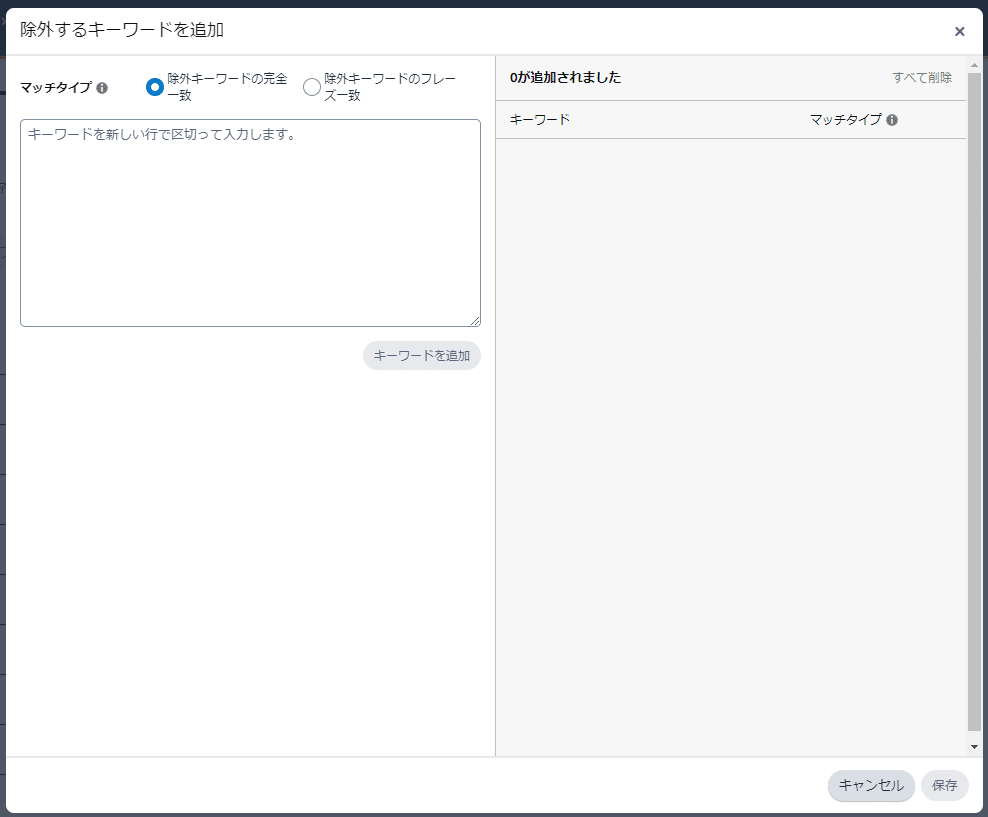988x817 pixels.
Task: Select 除外キーワードの完全一致 radio button
Action: click(154, 87)
